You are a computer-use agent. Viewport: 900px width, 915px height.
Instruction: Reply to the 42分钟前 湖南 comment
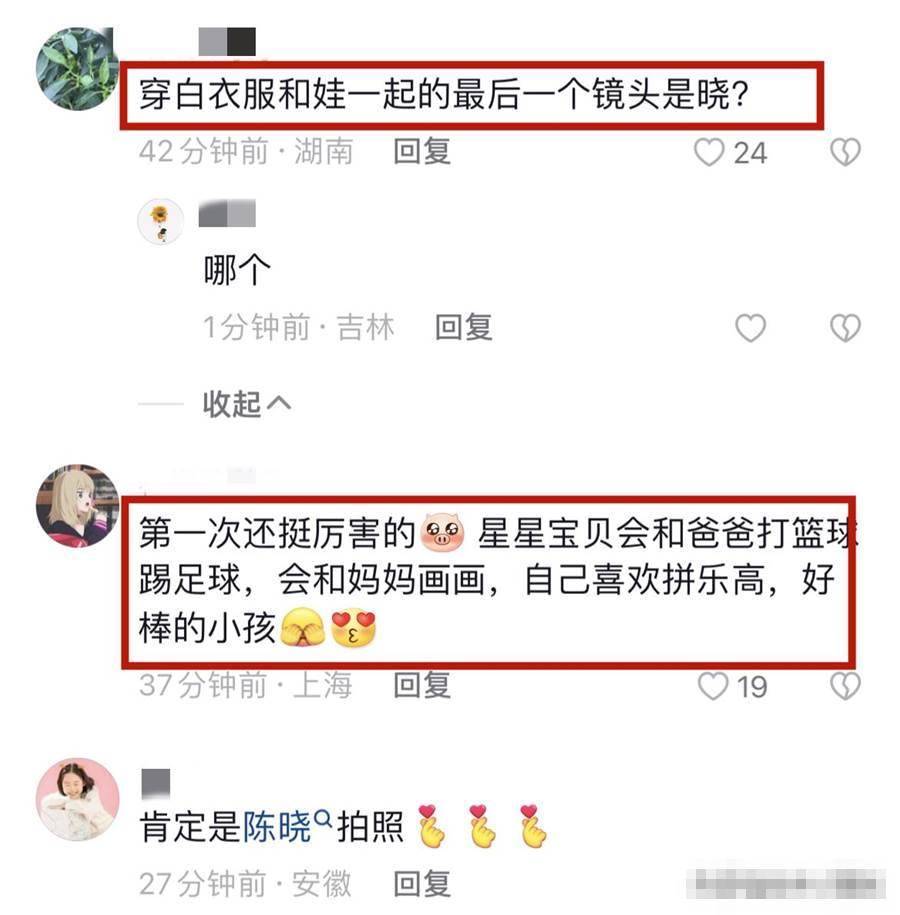[x=422, y=152]
